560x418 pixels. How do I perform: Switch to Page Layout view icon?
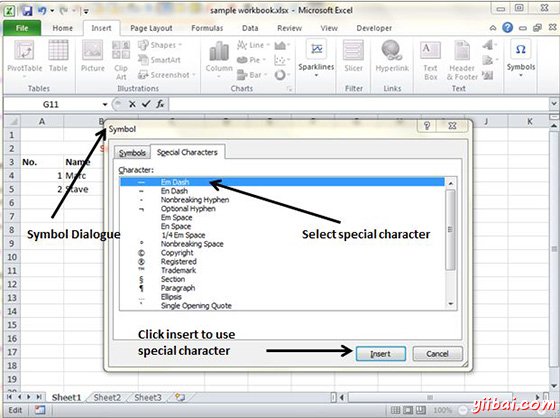click(x=408, y=410)
